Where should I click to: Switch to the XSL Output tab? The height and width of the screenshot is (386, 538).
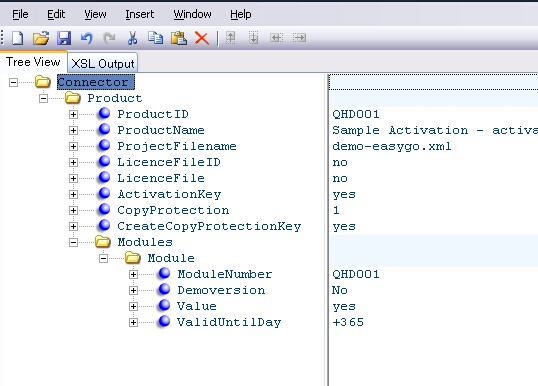click(103, 63)
